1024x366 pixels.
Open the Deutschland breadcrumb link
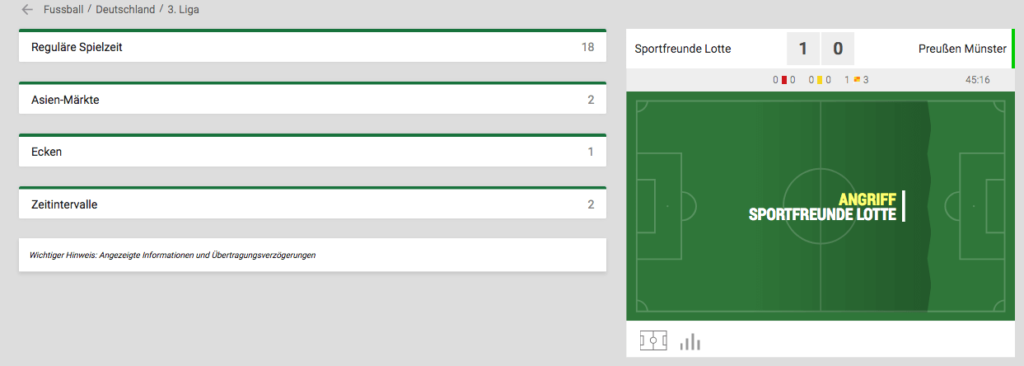pos(125,10)
